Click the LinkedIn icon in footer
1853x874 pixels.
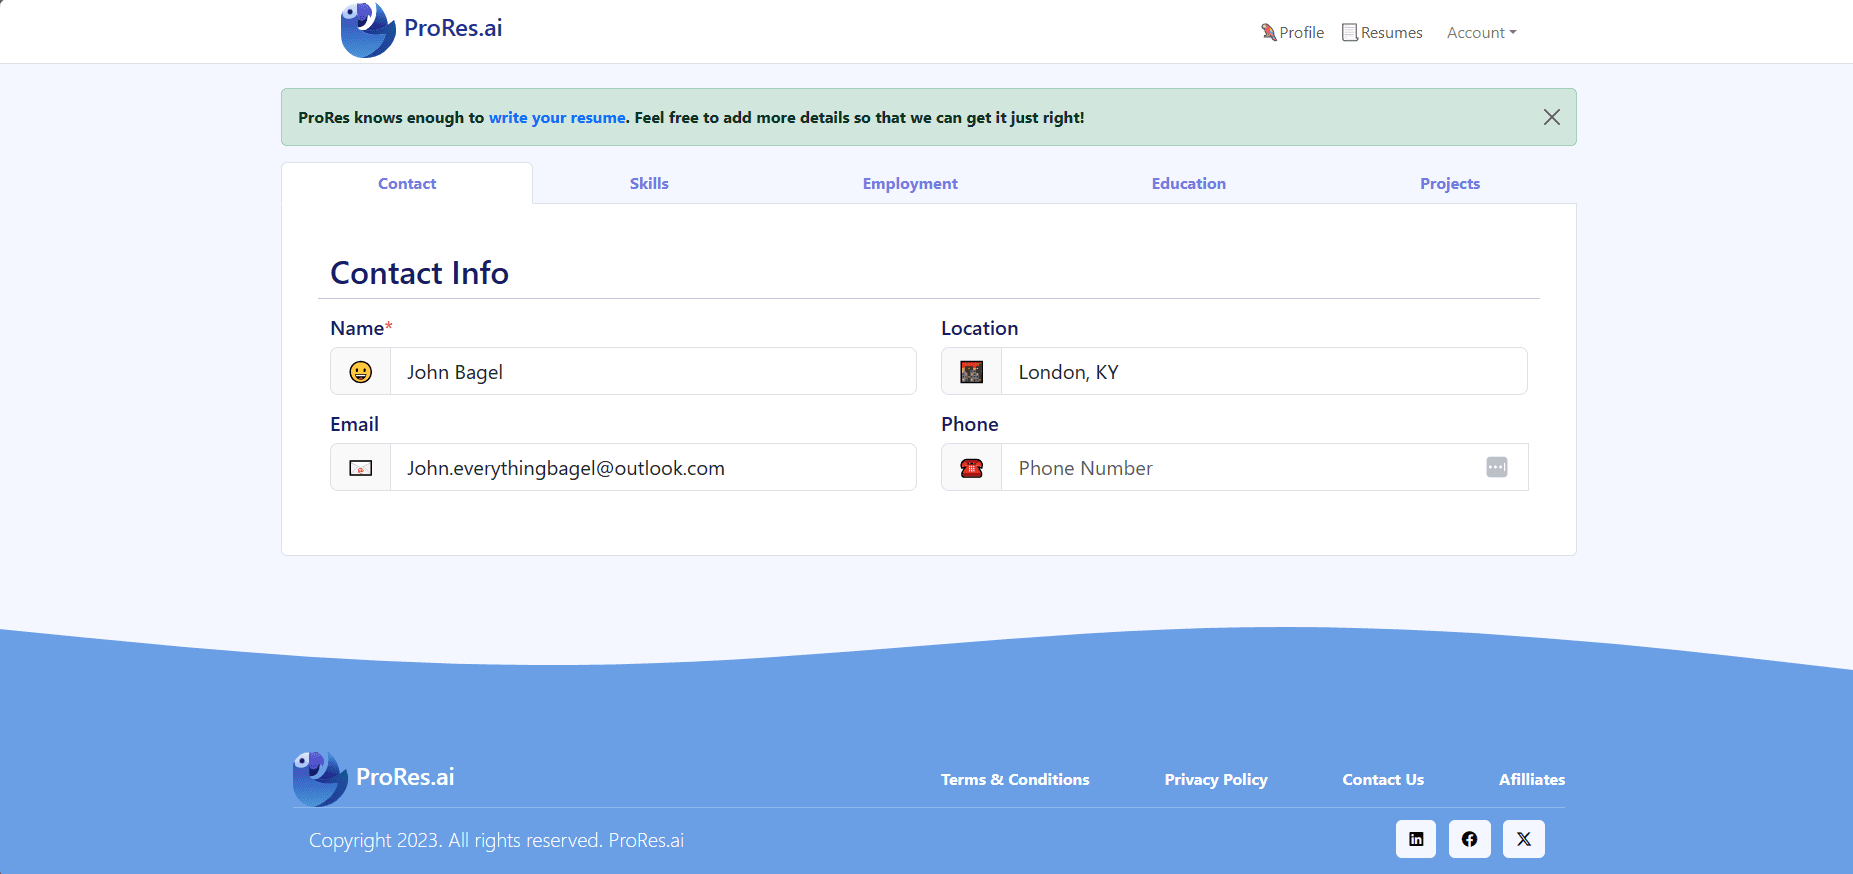point(1415,839)
